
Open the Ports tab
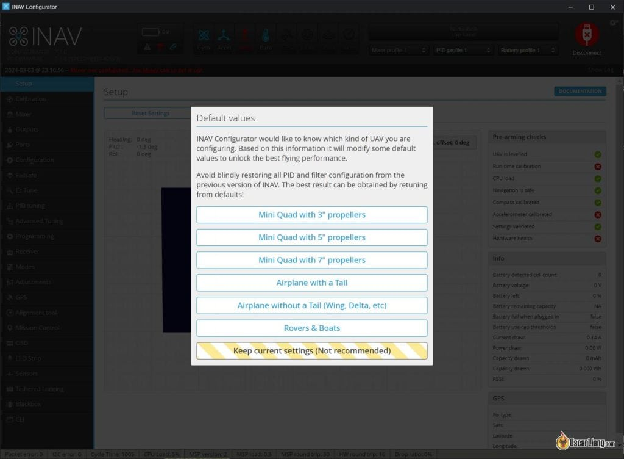pyautogui.click(x=47, y=145)
